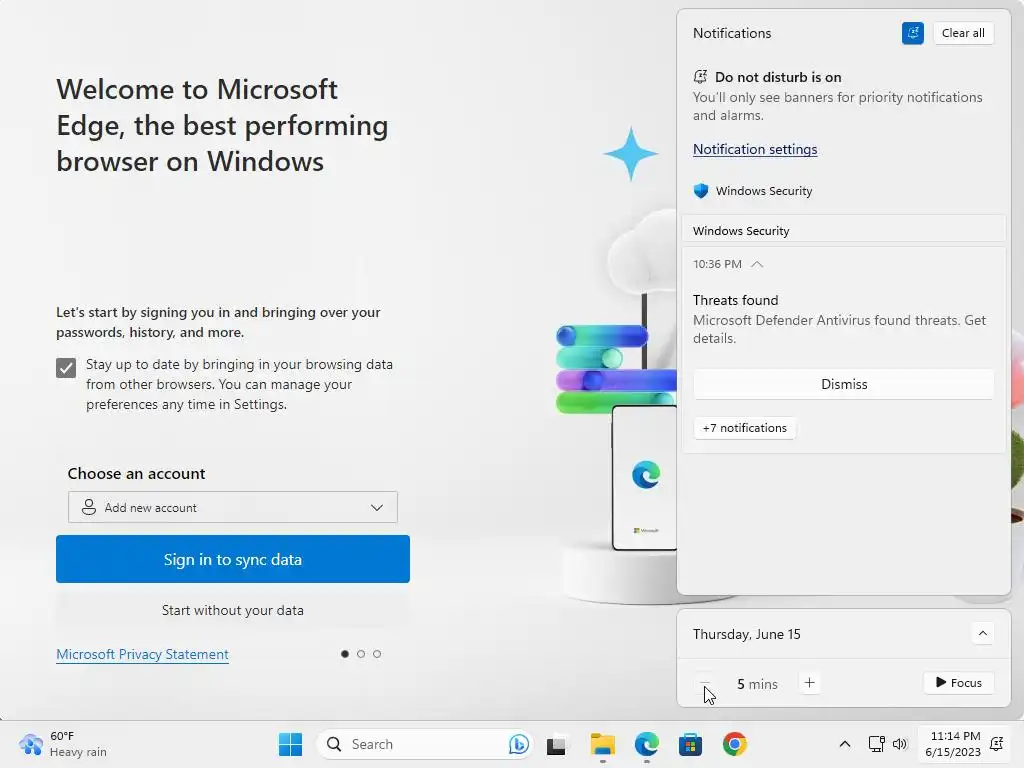Switch to Microsoft Edge on taskbar
Viewport: 1024px width, 768px height.
pos(647,744)
